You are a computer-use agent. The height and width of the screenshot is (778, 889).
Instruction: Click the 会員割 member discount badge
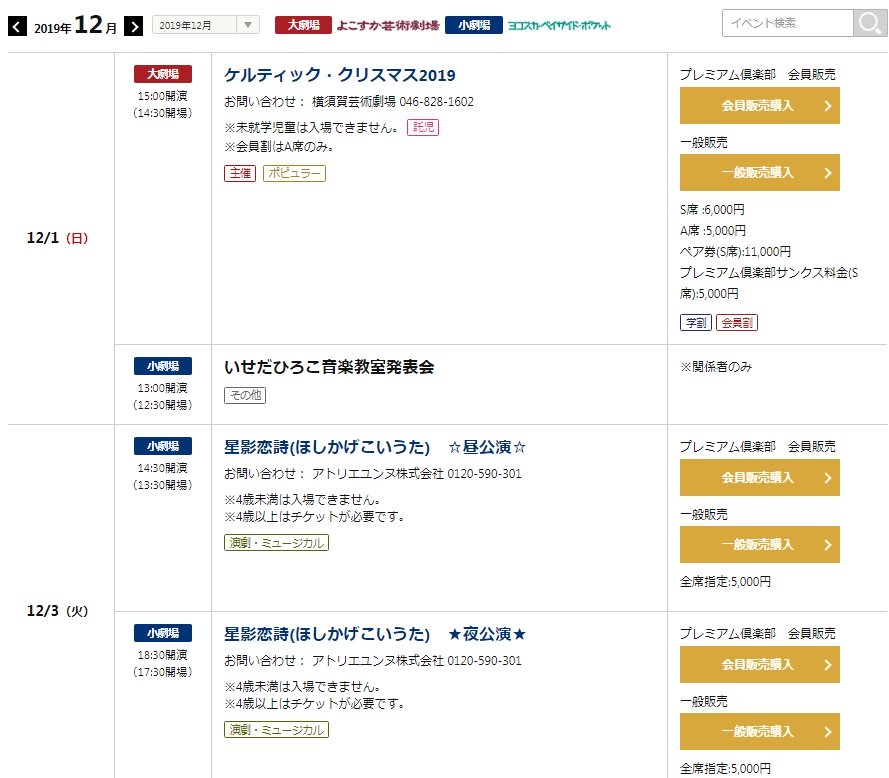737,323
